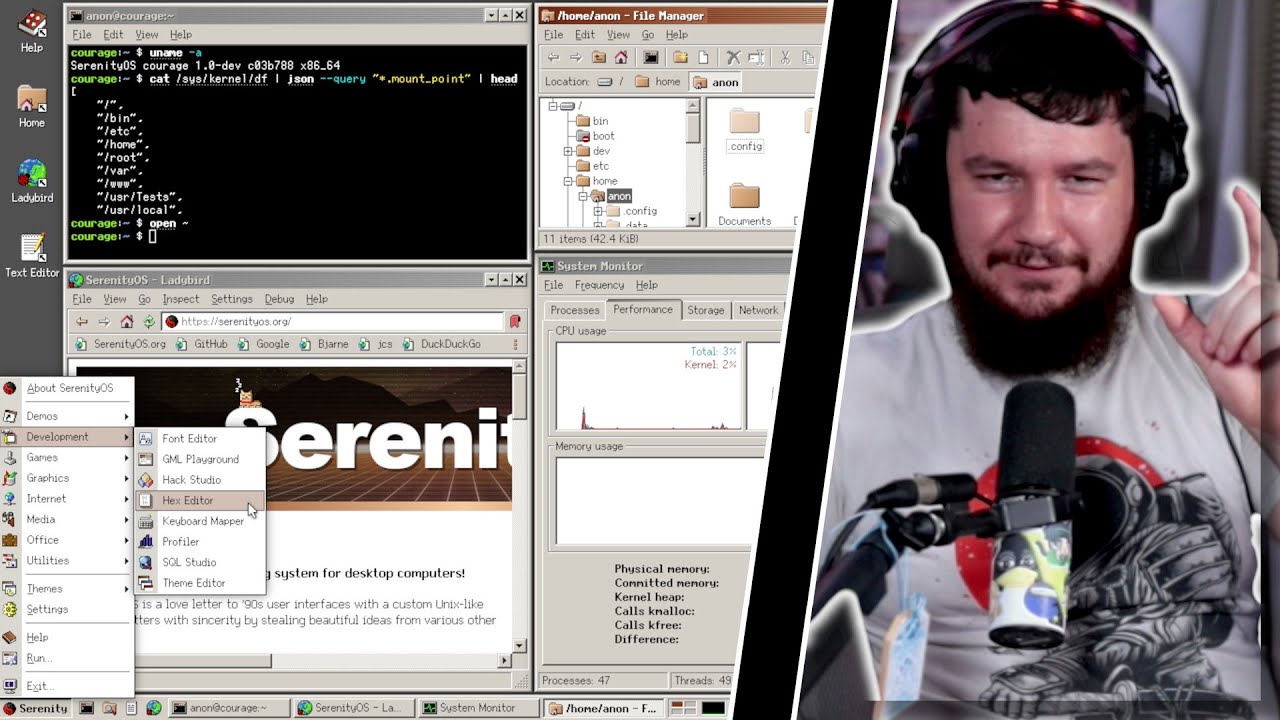Expand the Utilities submenu
Screen dimensions: 1280x720
(x=67, y=560)
